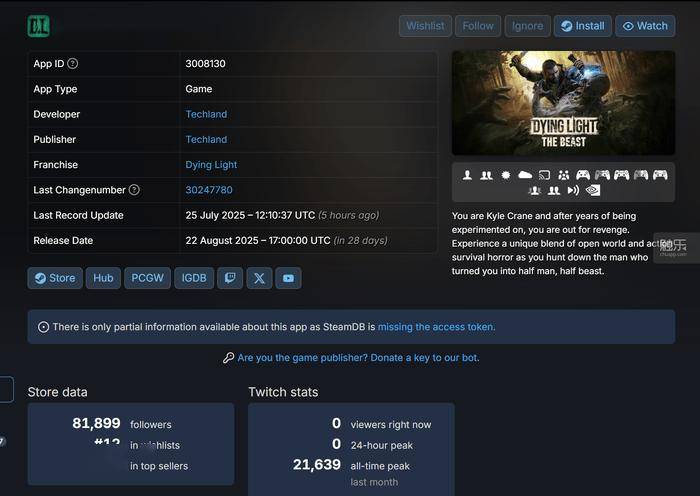Add game via the Wishlist button

coord(425,26)
